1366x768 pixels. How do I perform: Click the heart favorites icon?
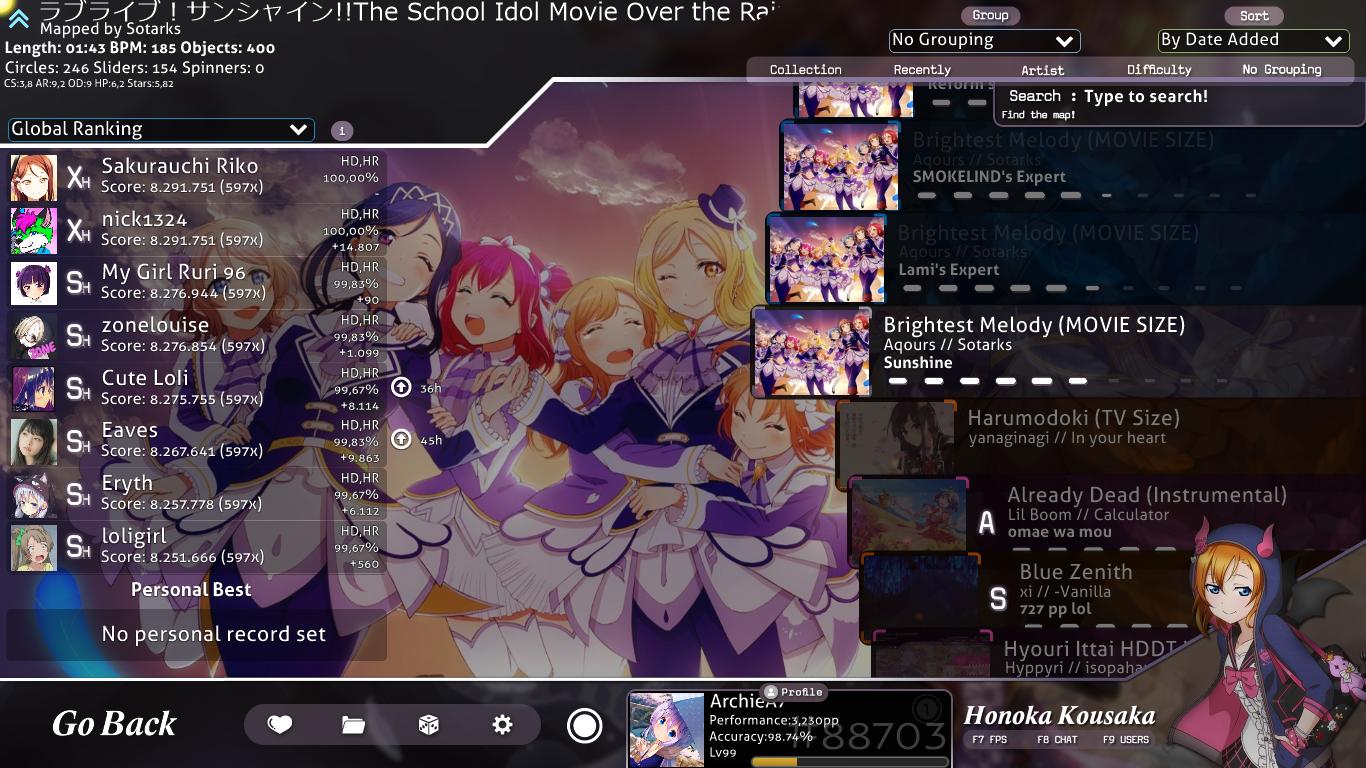280,725
